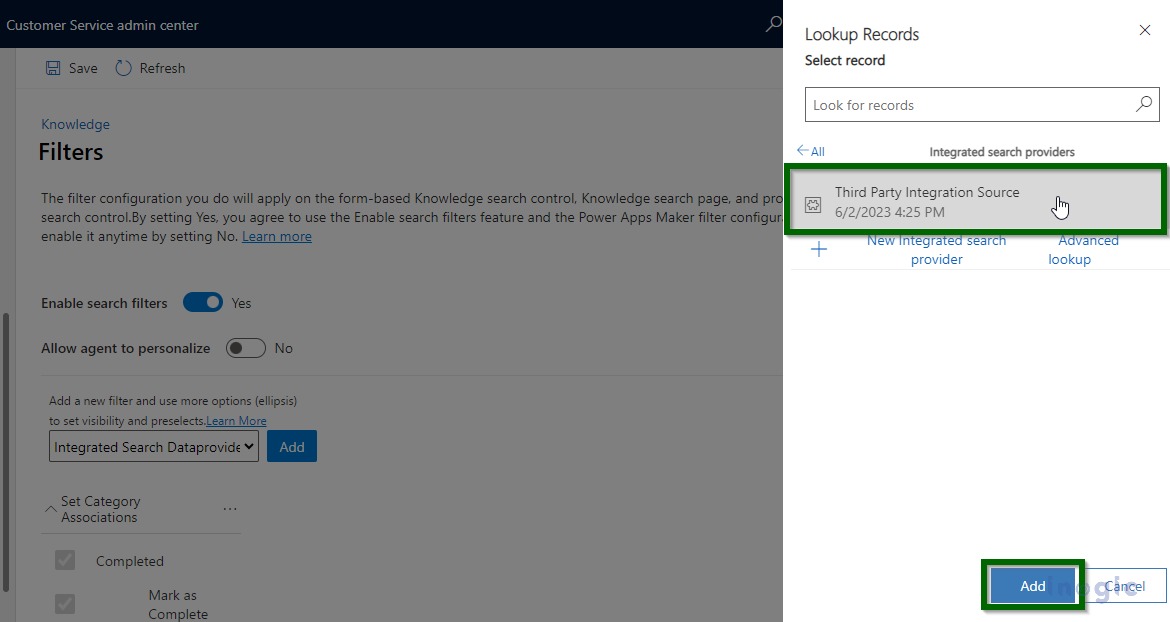Viewport: 1170px width, 622px height.
Task: Click the left vertical scrollbar
Action: (x=7, y=451)
